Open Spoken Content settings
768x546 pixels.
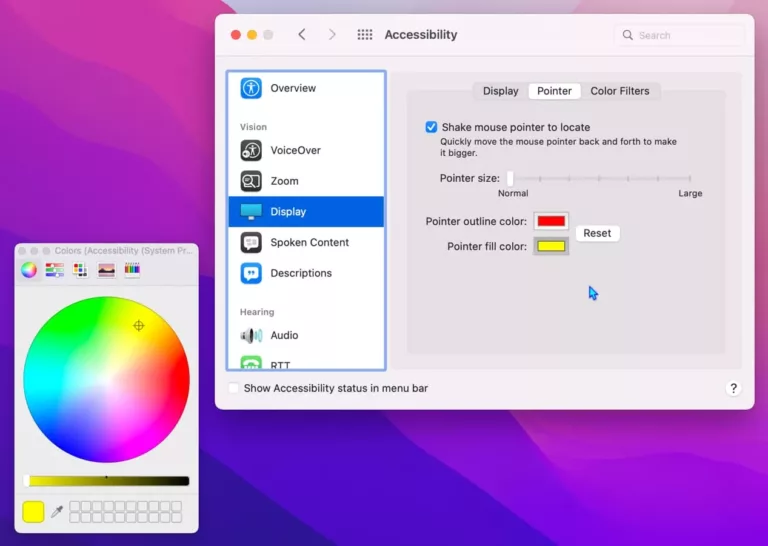[306, 242]
